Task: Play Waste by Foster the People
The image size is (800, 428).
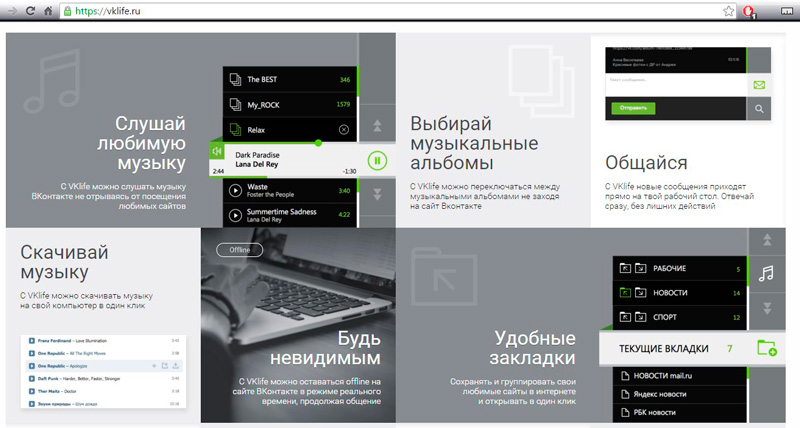Action: (235, 190)
